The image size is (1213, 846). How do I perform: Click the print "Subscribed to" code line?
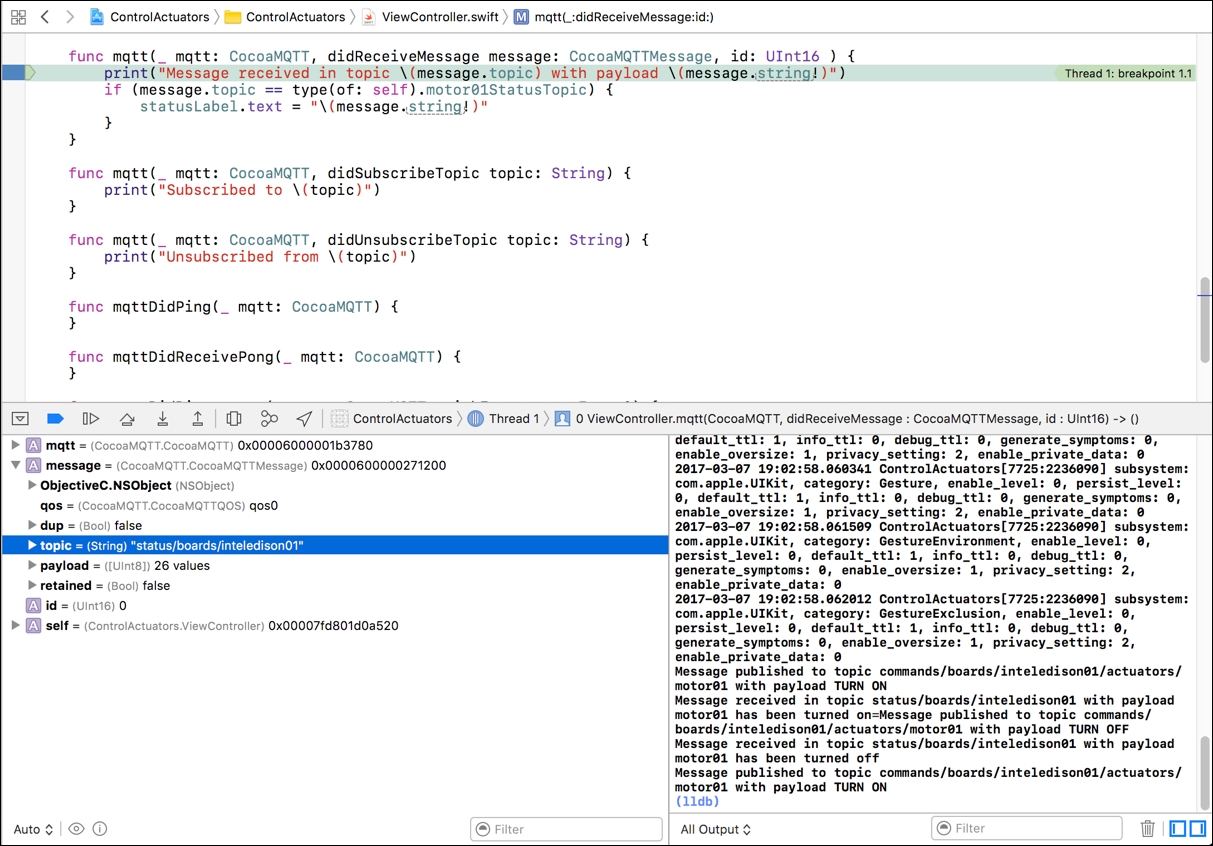(242, 190)
